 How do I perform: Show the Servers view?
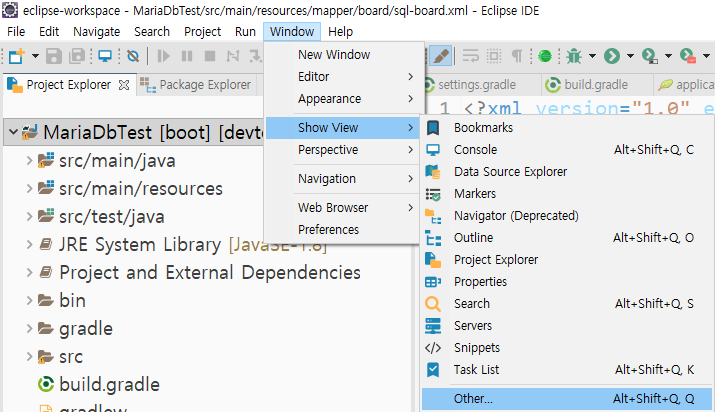(567, 326)
